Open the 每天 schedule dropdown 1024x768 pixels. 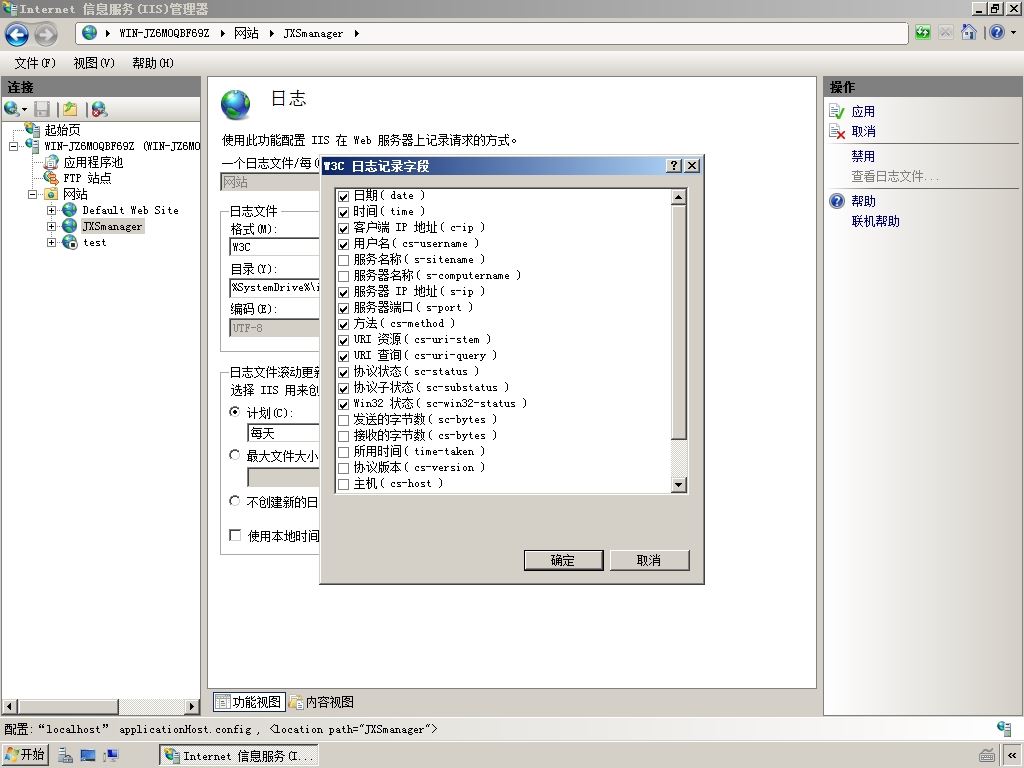click(283, 432)
